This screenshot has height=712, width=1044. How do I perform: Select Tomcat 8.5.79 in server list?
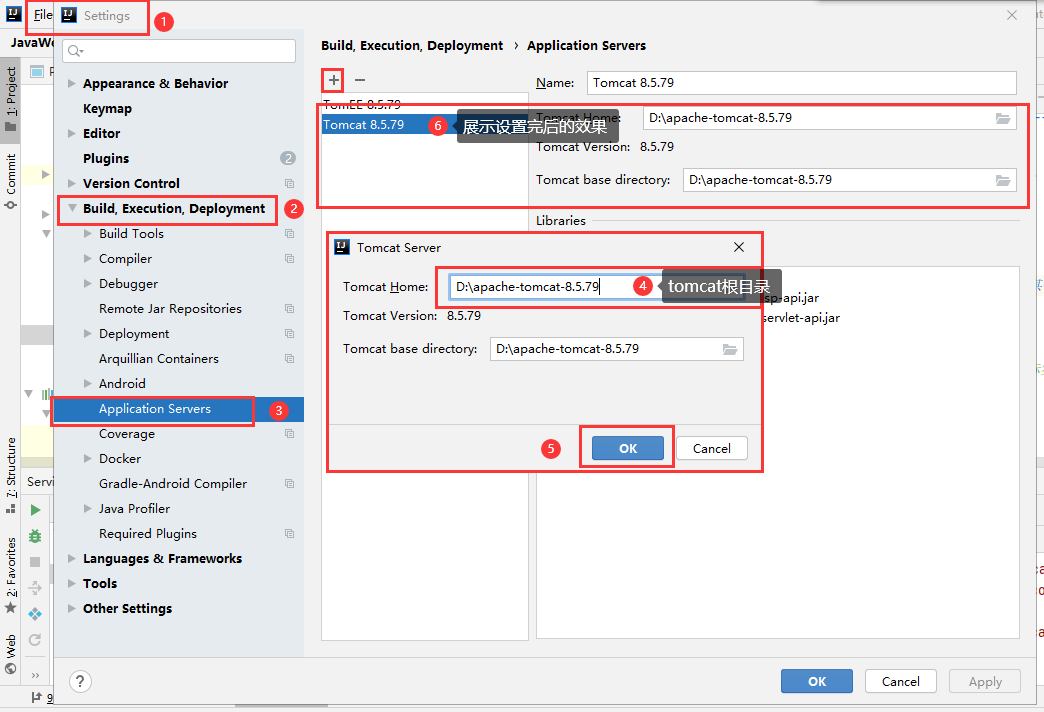[x=364, y=125]
